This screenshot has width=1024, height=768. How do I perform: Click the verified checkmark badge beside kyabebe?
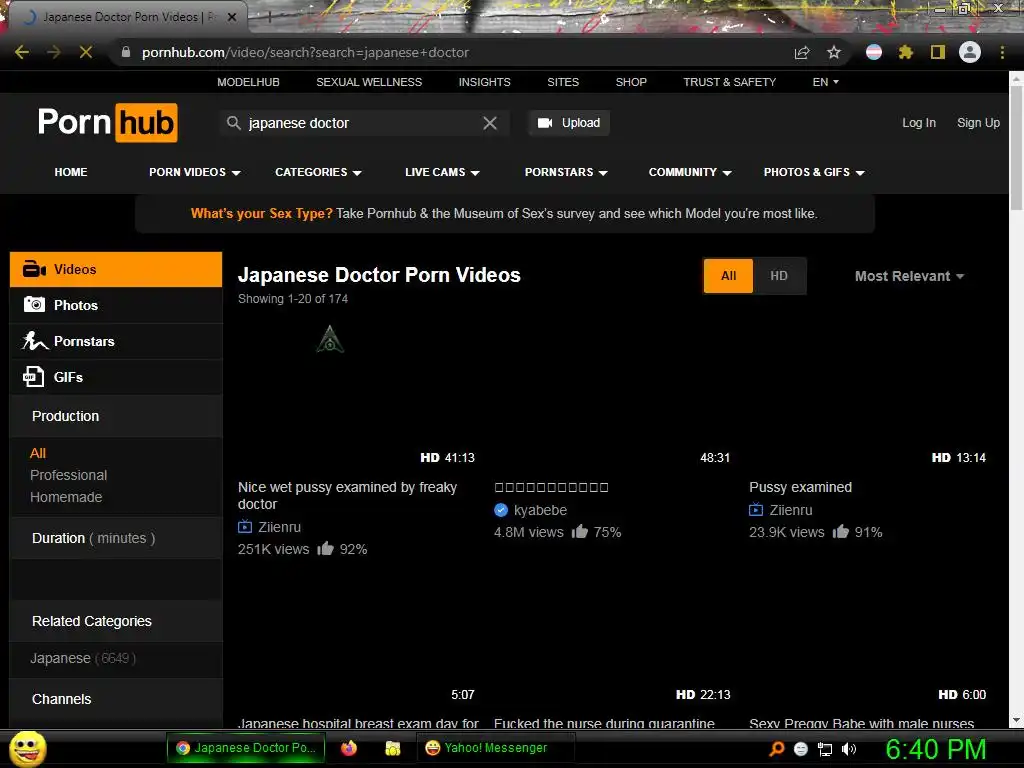tap(501, 510)
